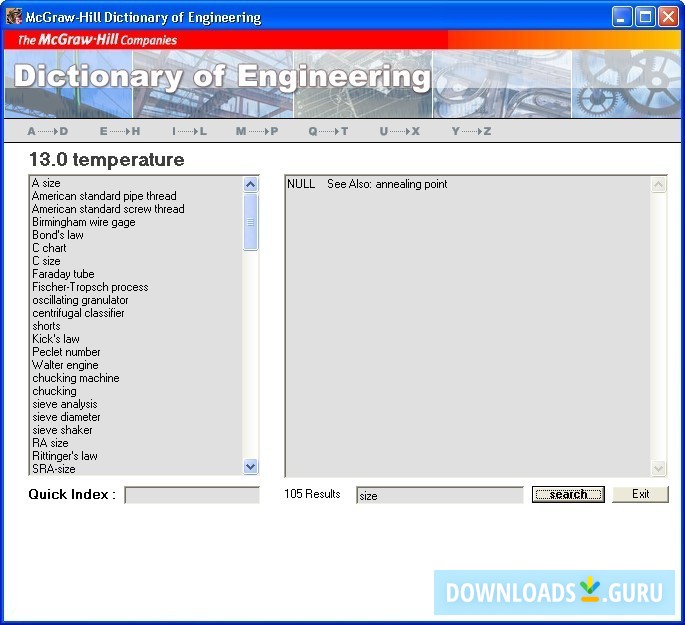Open the M–P alphabet range

click(x=257, y=131)
